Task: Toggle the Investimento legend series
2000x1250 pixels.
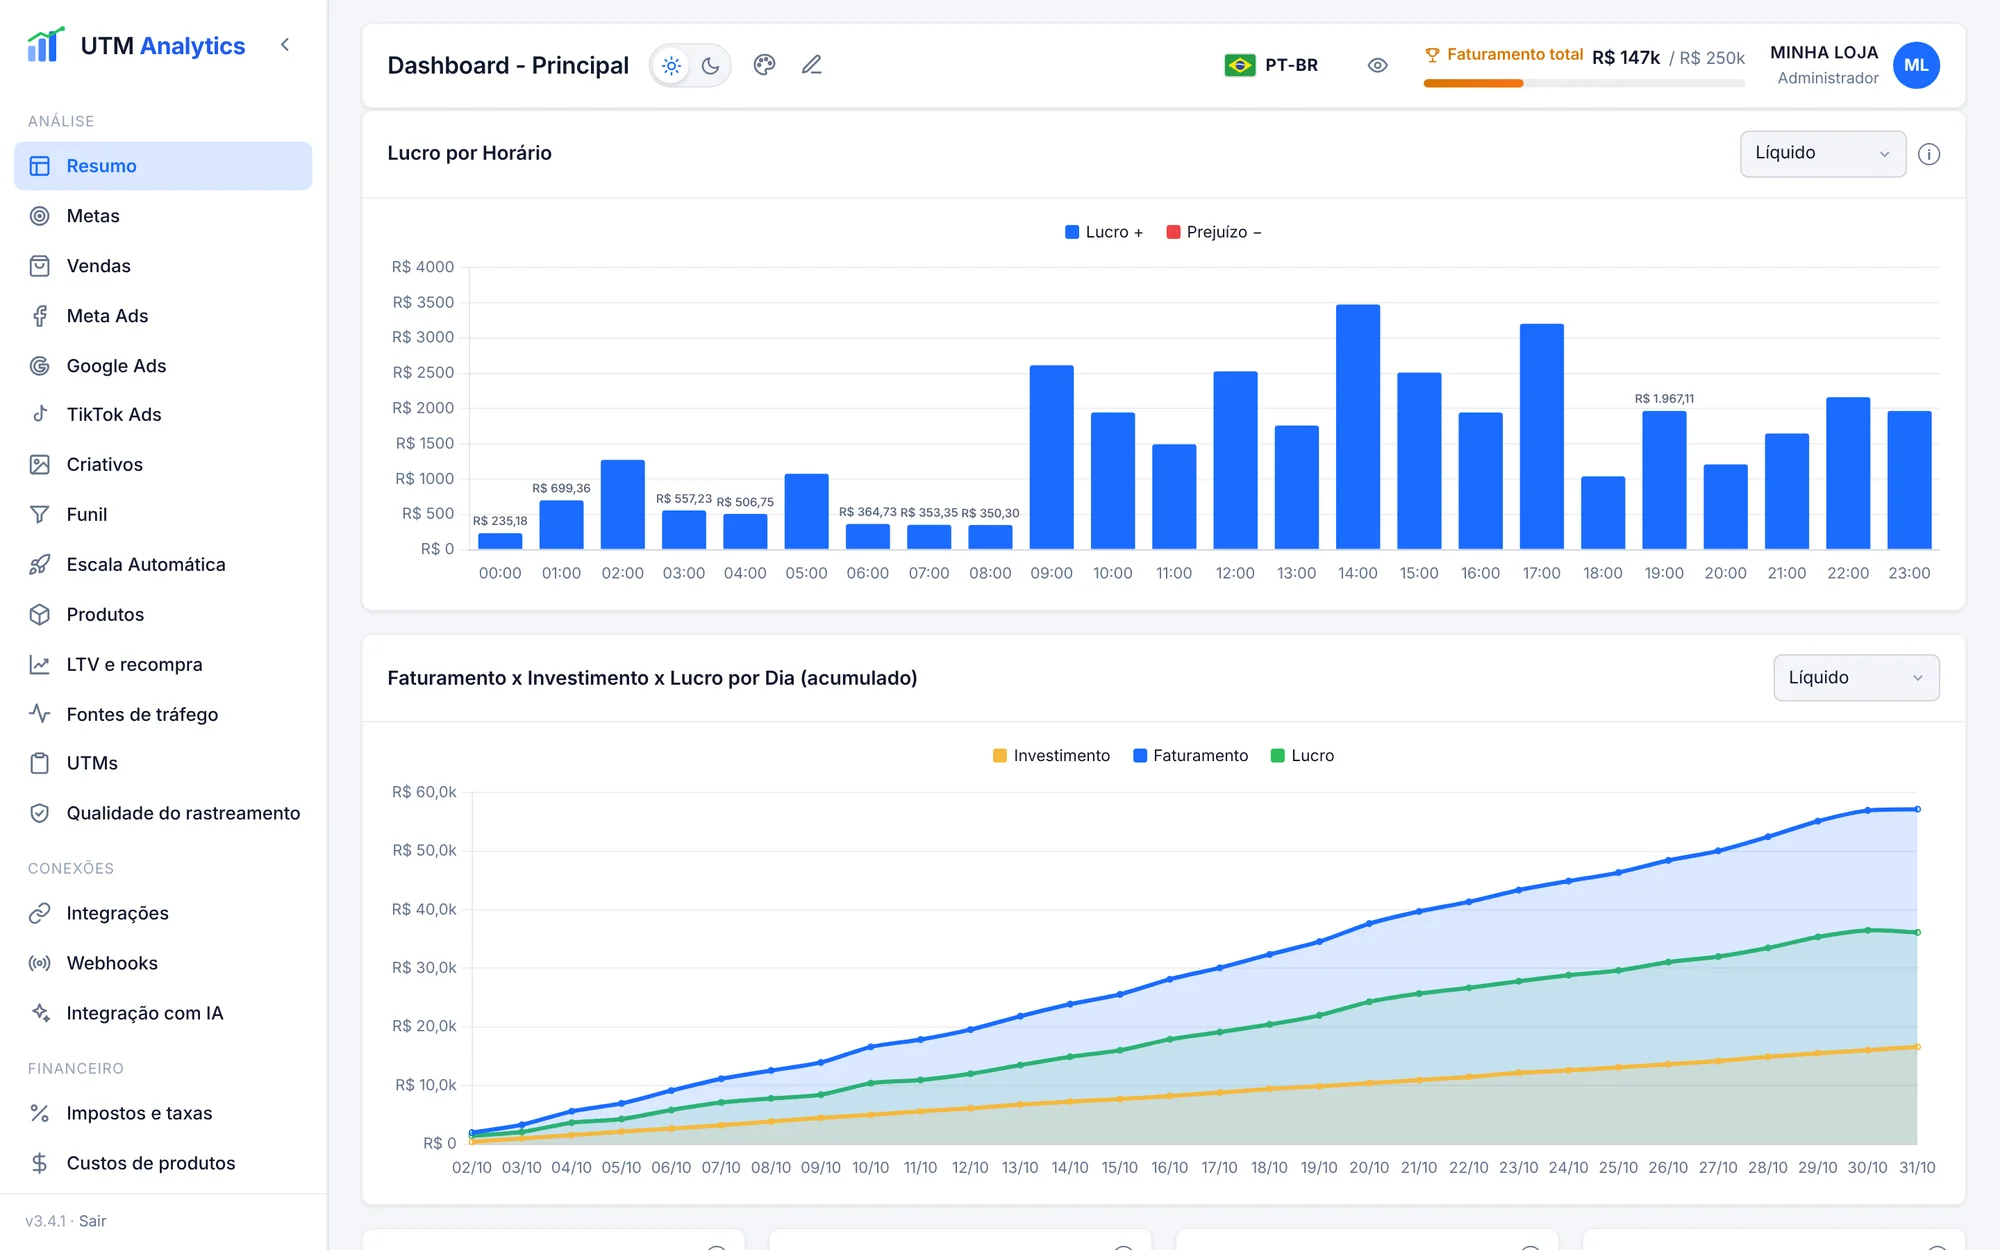Action: (x=1051, y=756)
